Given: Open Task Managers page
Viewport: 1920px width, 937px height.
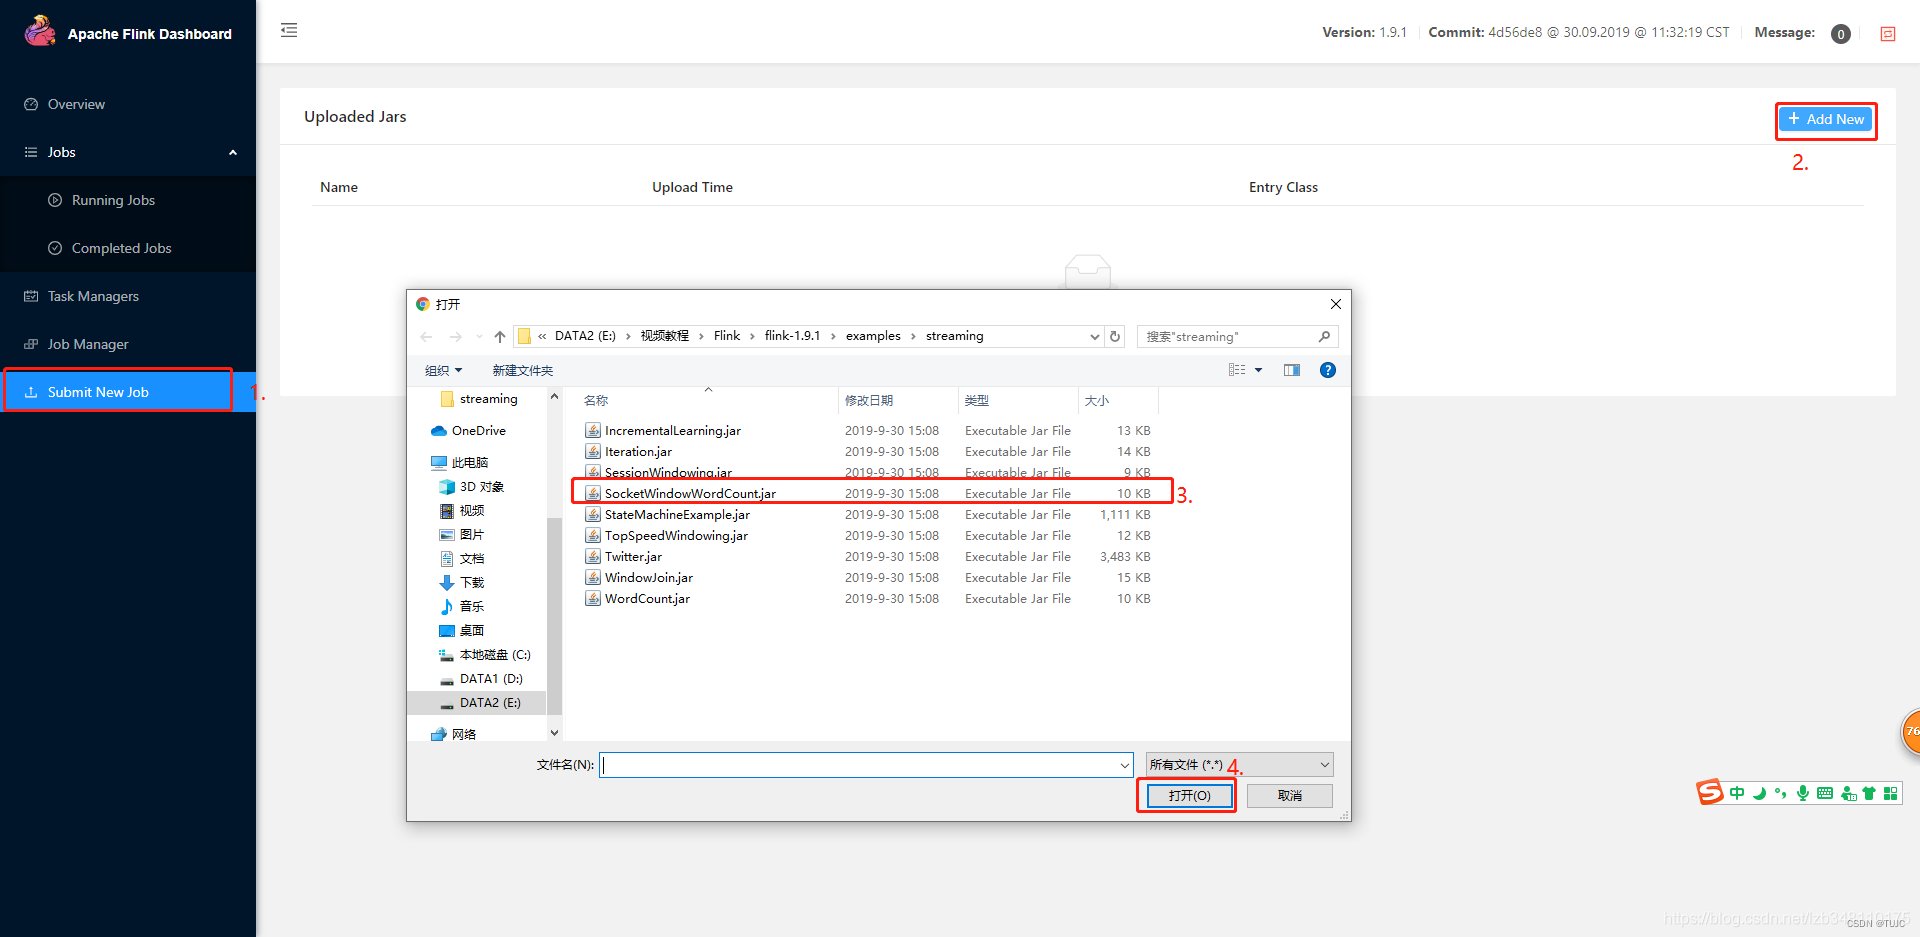Looking at the screenshot, I should pyautogui.click(x=93, y=296).
